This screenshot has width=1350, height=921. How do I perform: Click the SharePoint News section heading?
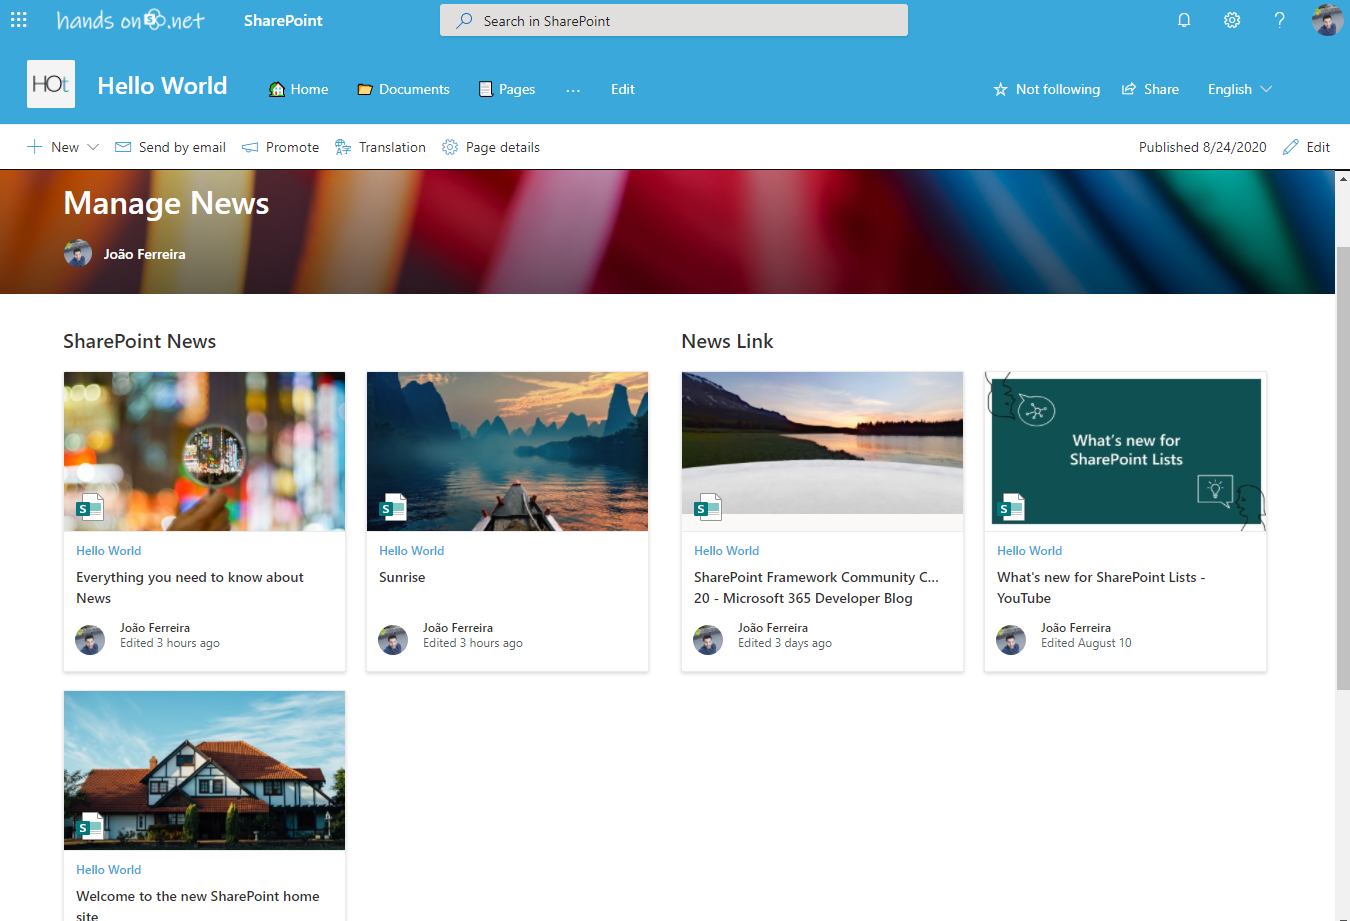tap(139, 341)
